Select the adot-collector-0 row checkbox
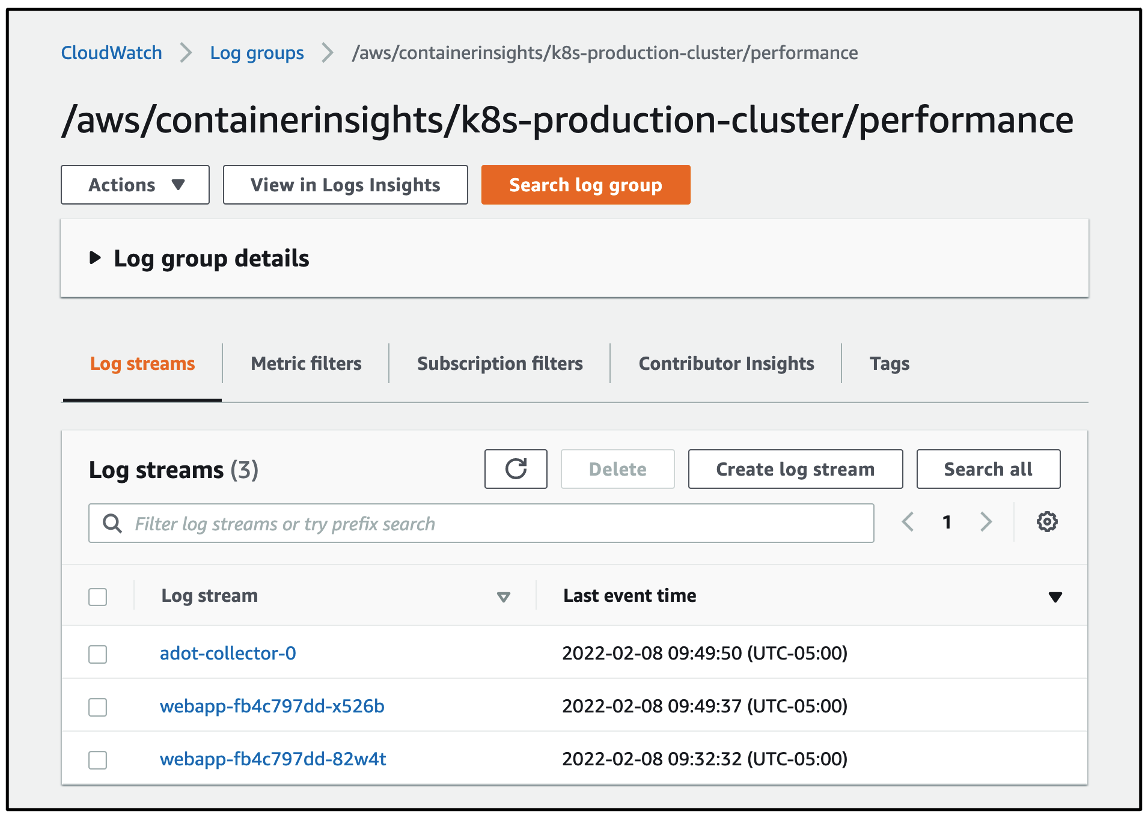The image size is (1148, 820). coord(97,654)
